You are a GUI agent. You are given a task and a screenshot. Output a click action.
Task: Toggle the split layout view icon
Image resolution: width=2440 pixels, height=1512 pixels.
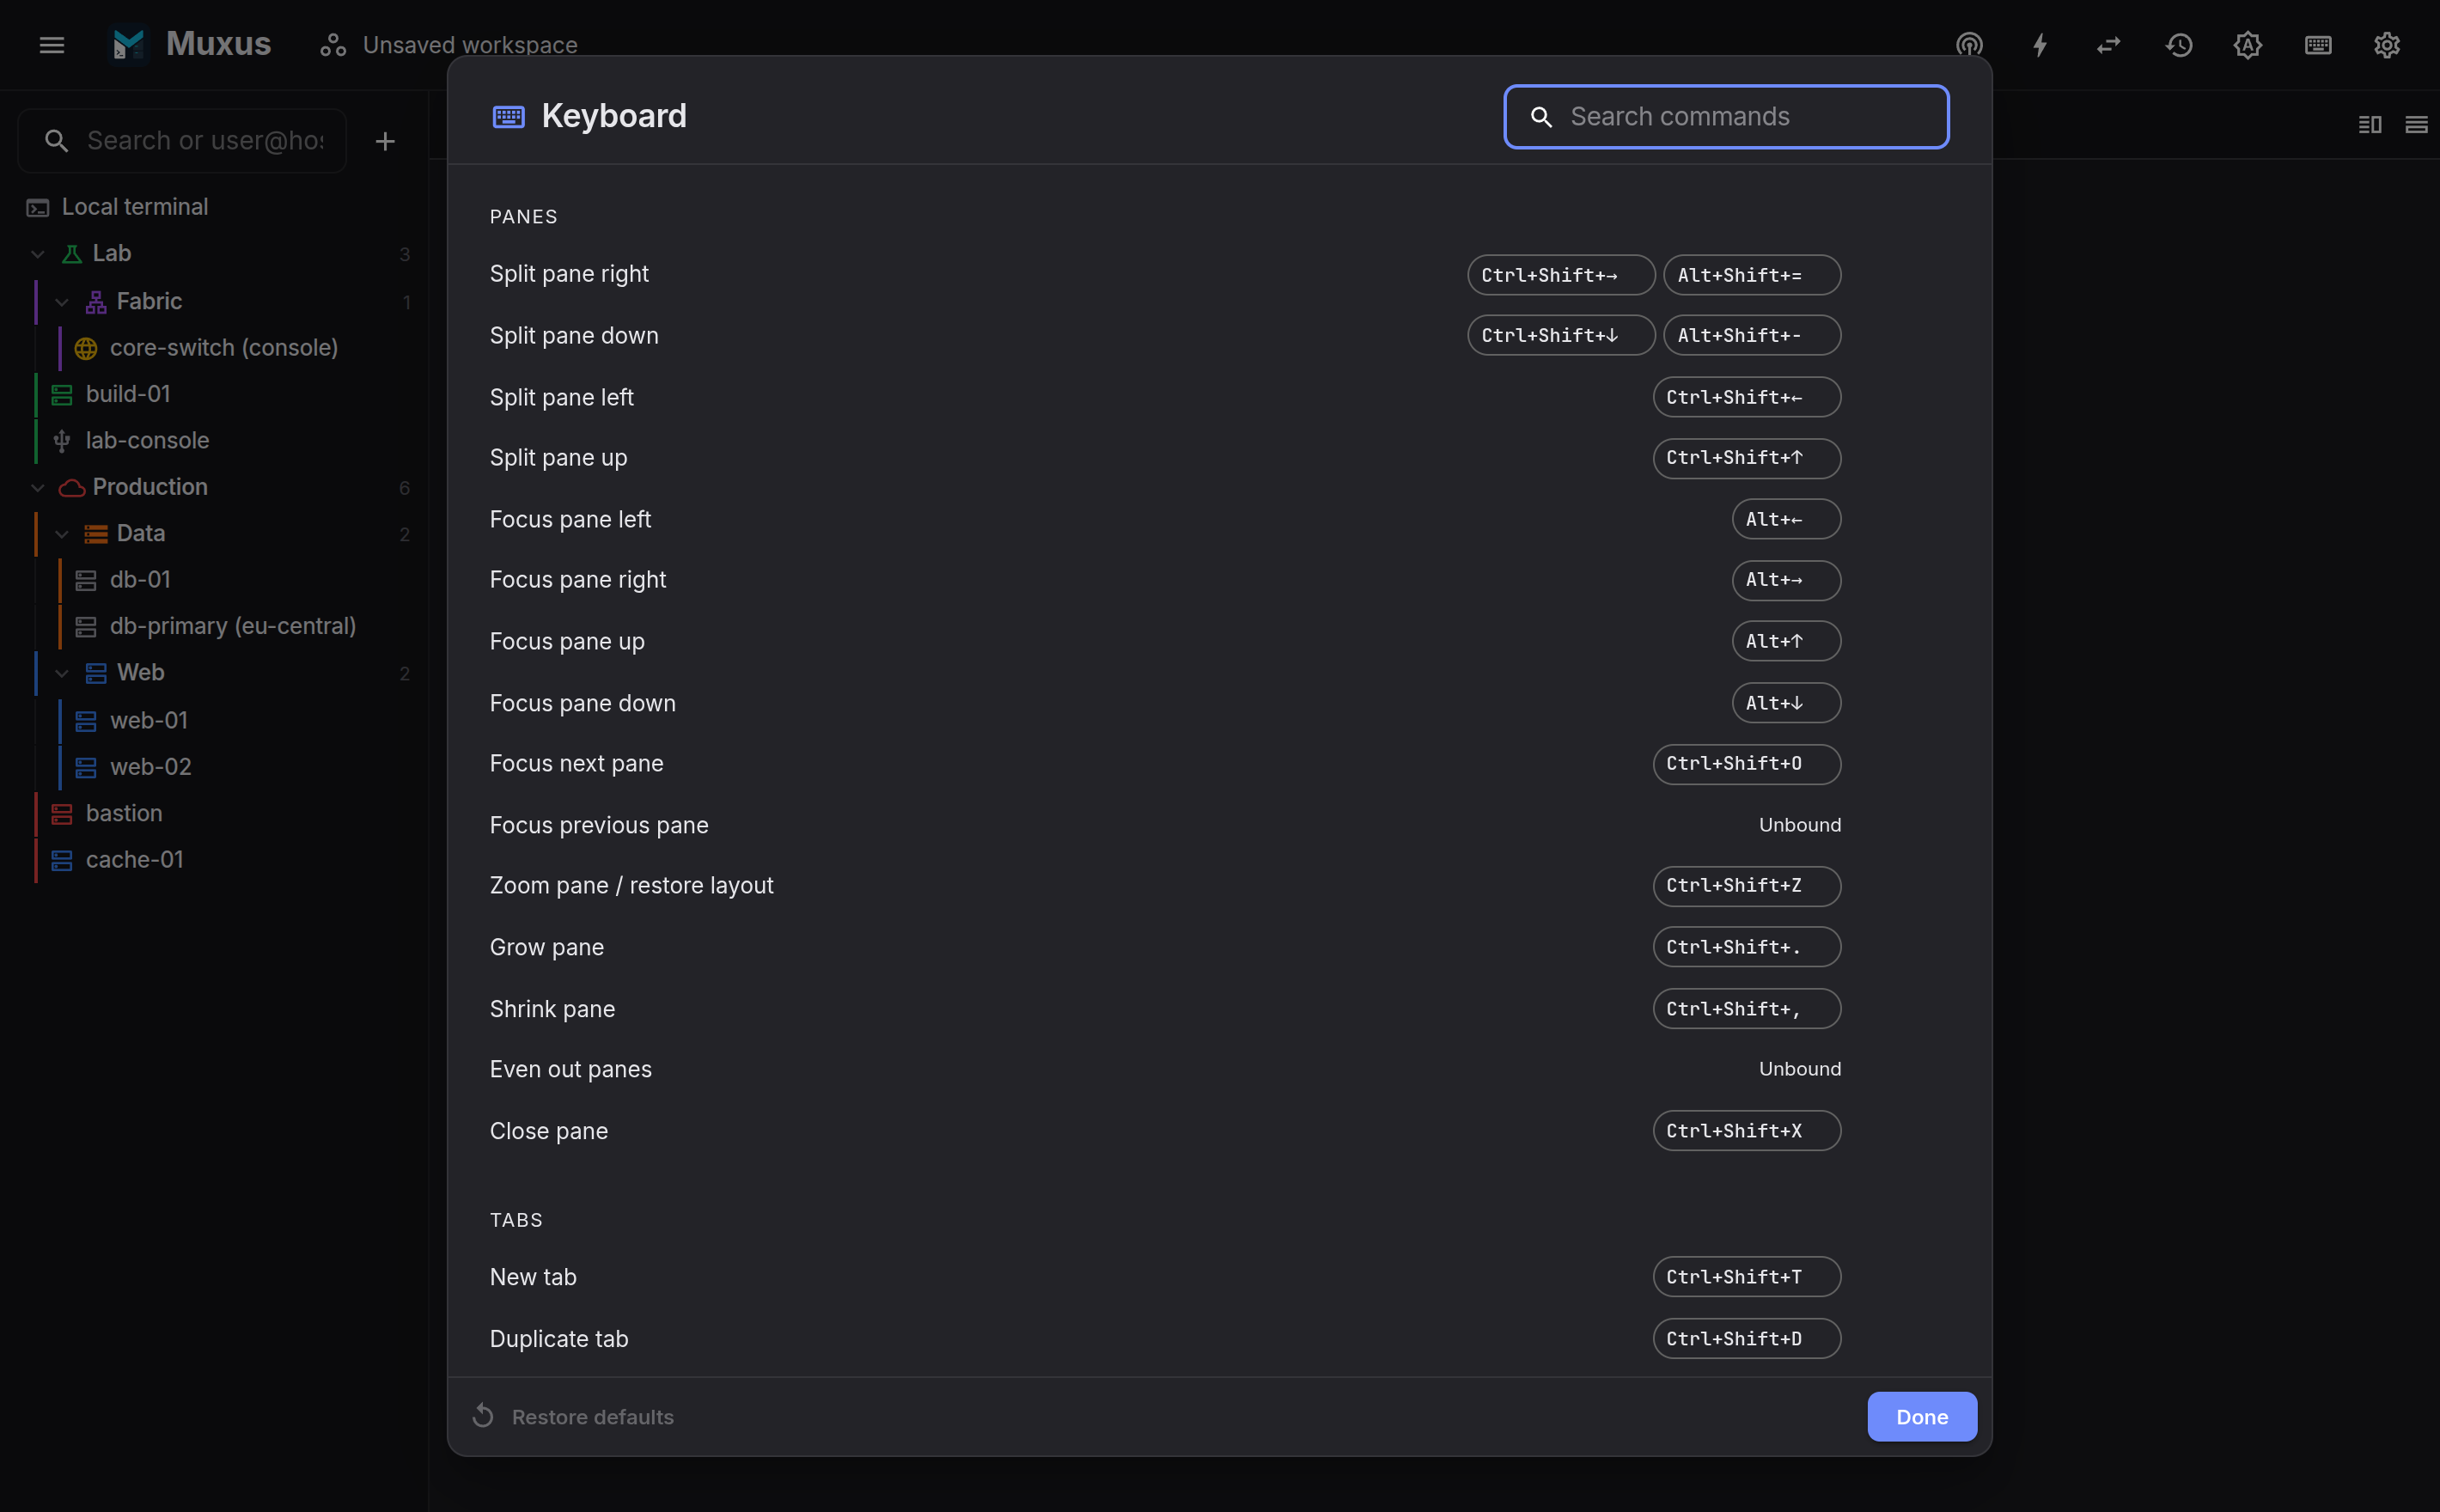tap(2370, 124)
